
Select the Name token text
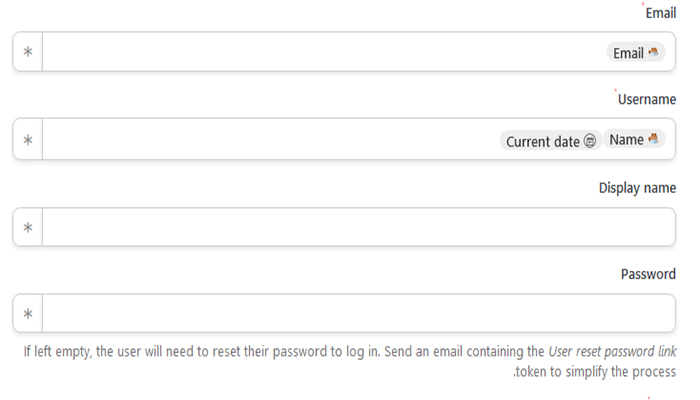coord(626,140)
